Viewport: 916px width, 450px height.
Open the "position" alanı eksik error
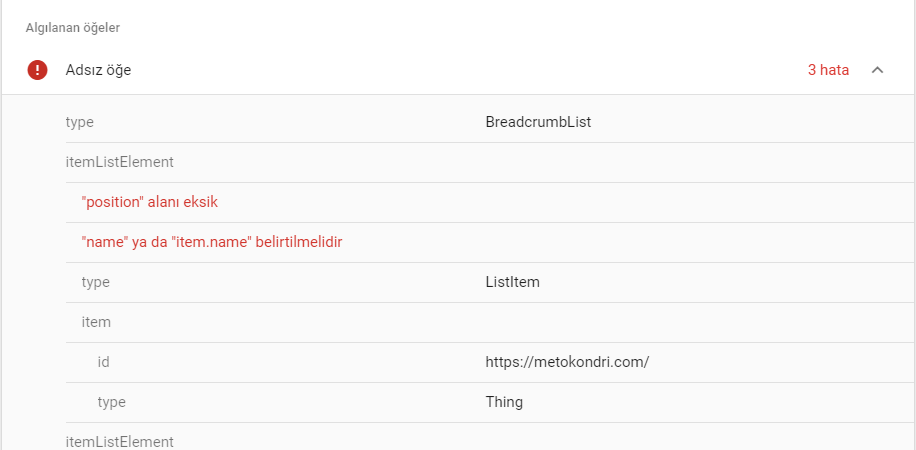[150, 202]
